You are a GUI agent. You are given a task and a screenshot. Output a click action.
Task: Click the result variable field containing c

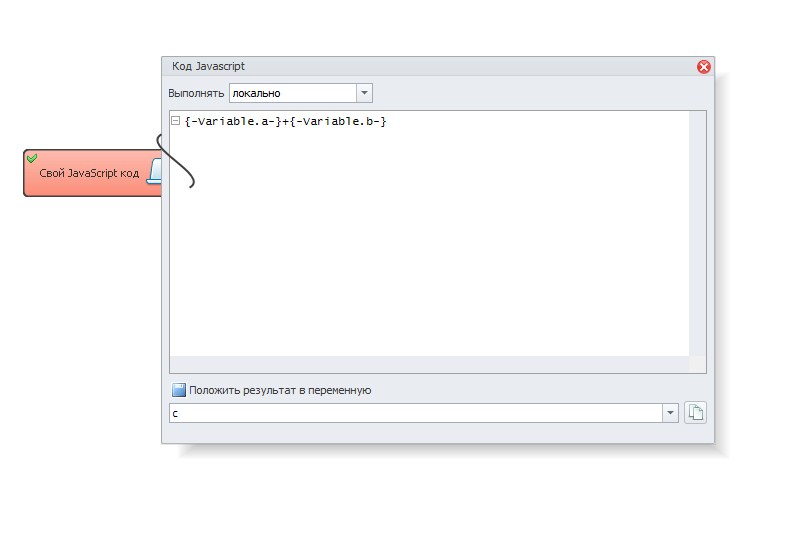click(416, 413)
